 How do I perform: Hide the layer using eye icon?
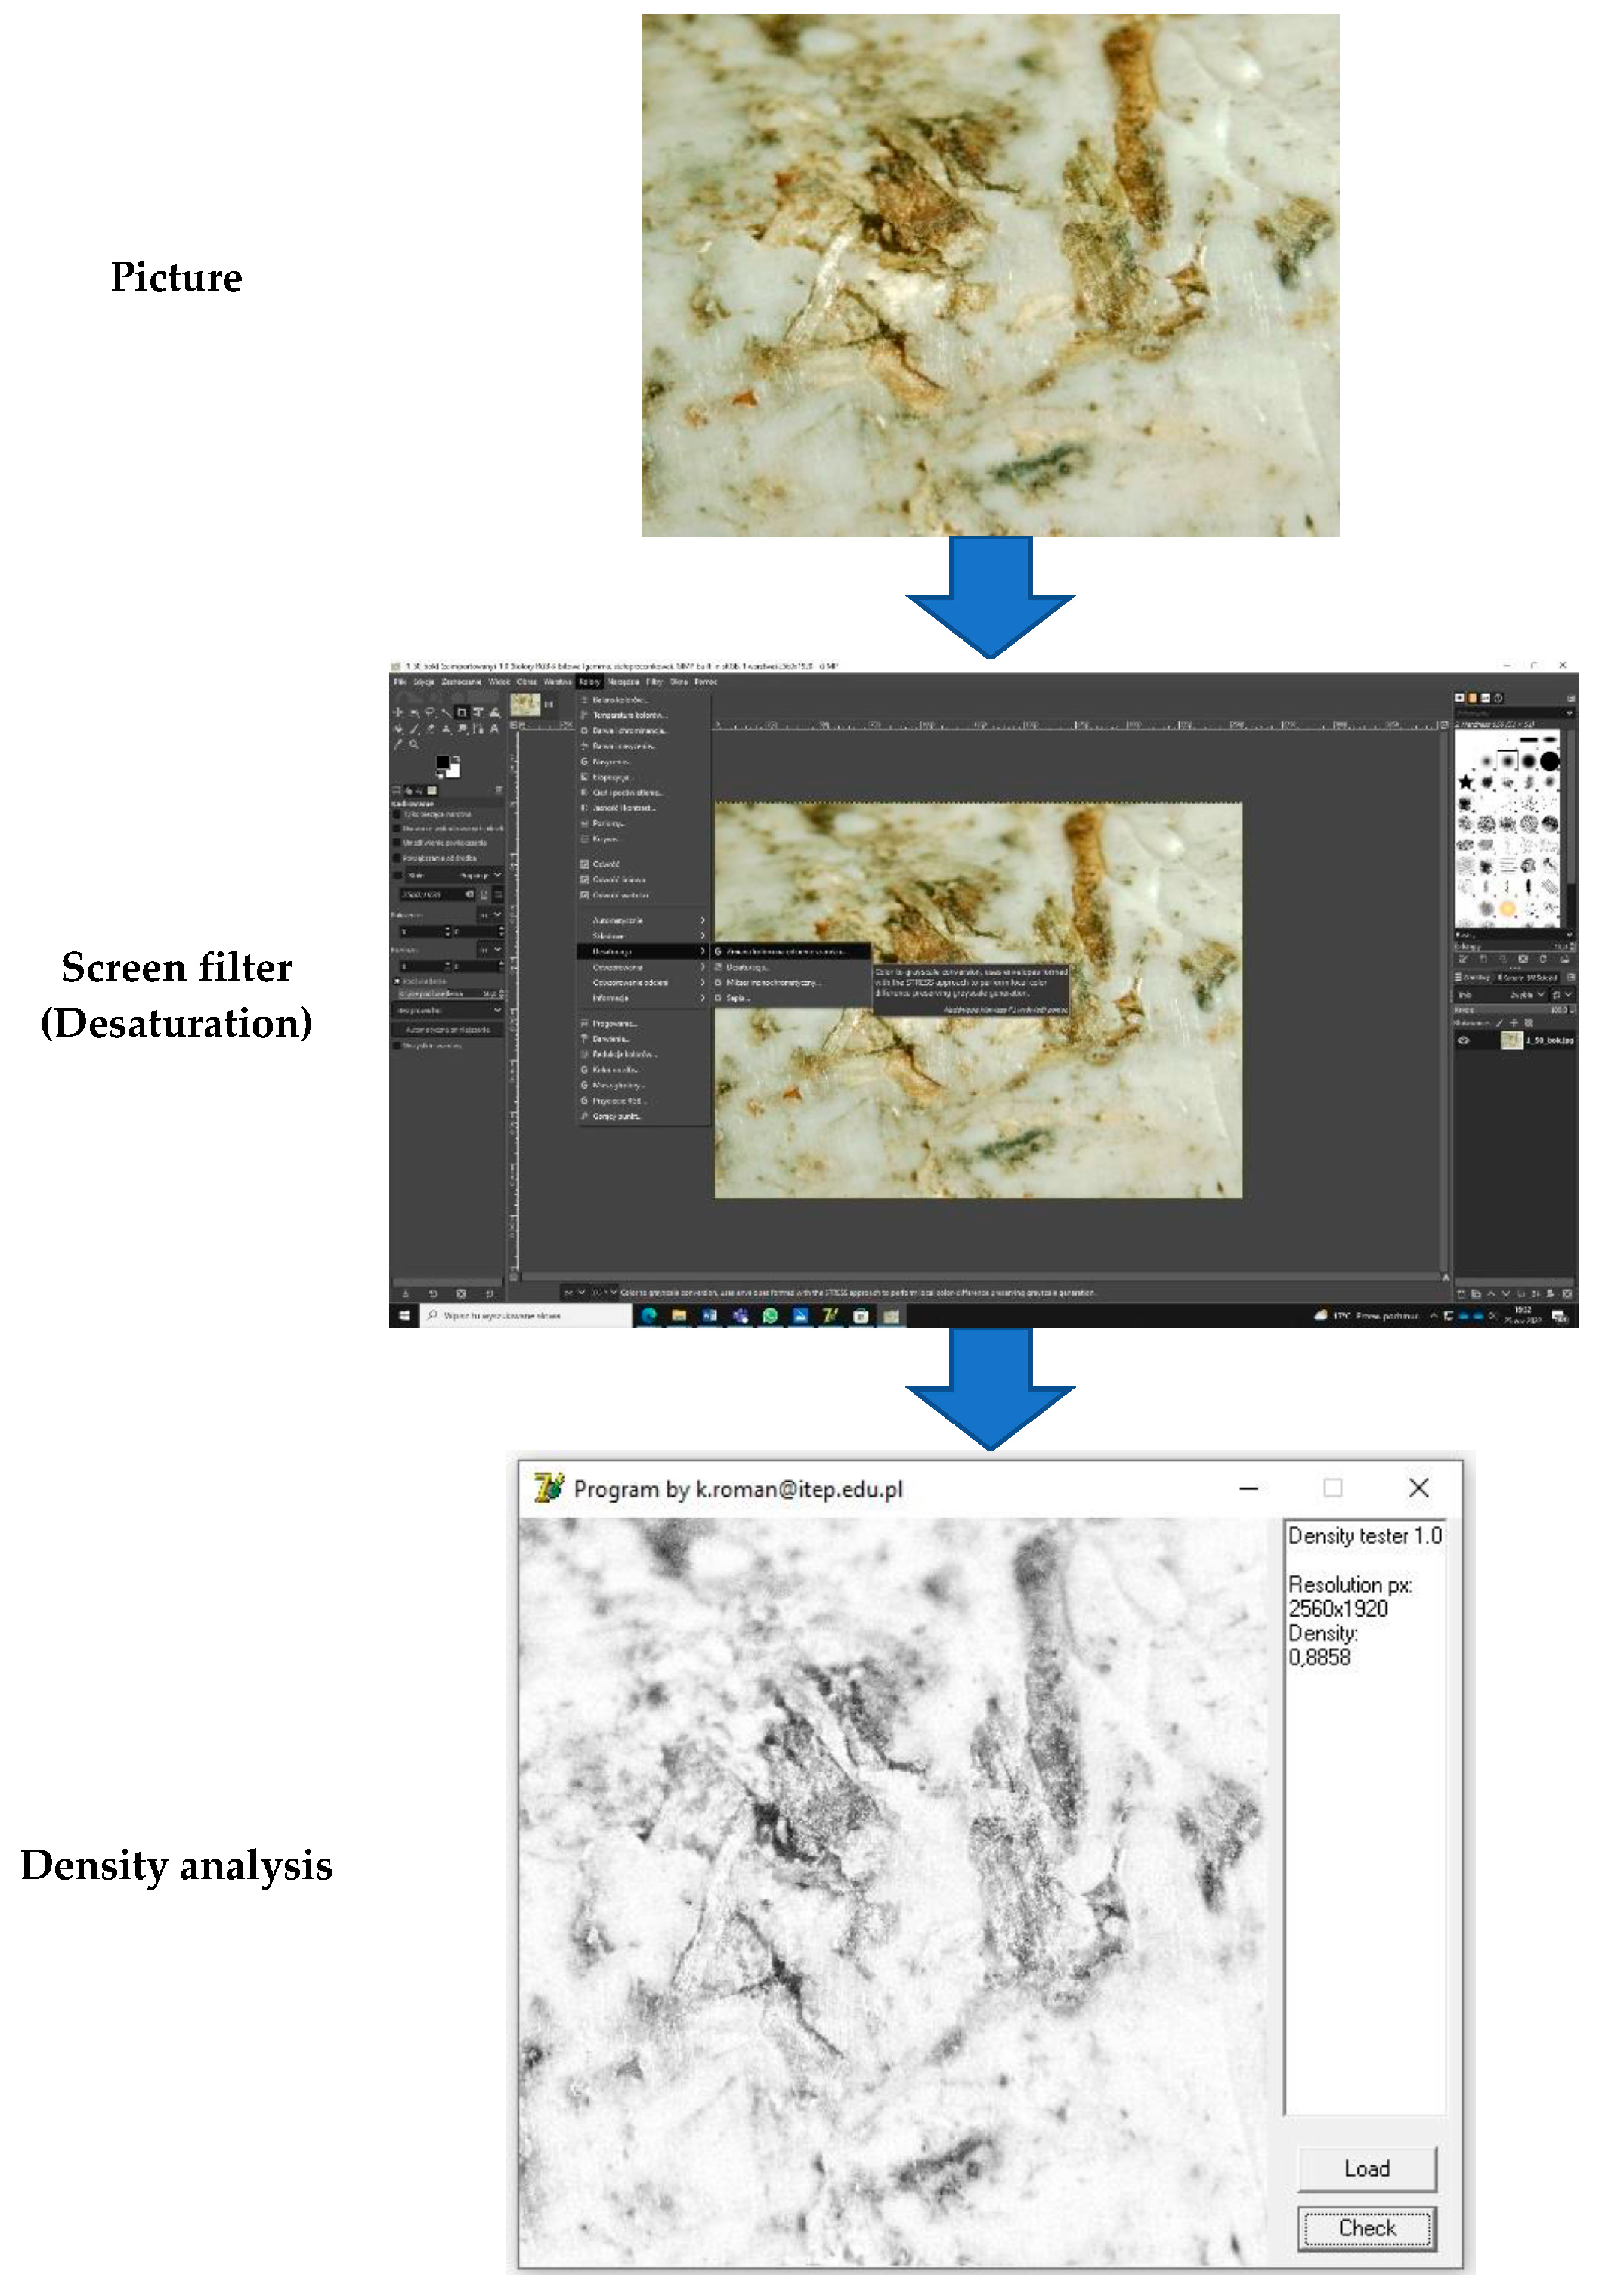click(x=1464, y=1041)
